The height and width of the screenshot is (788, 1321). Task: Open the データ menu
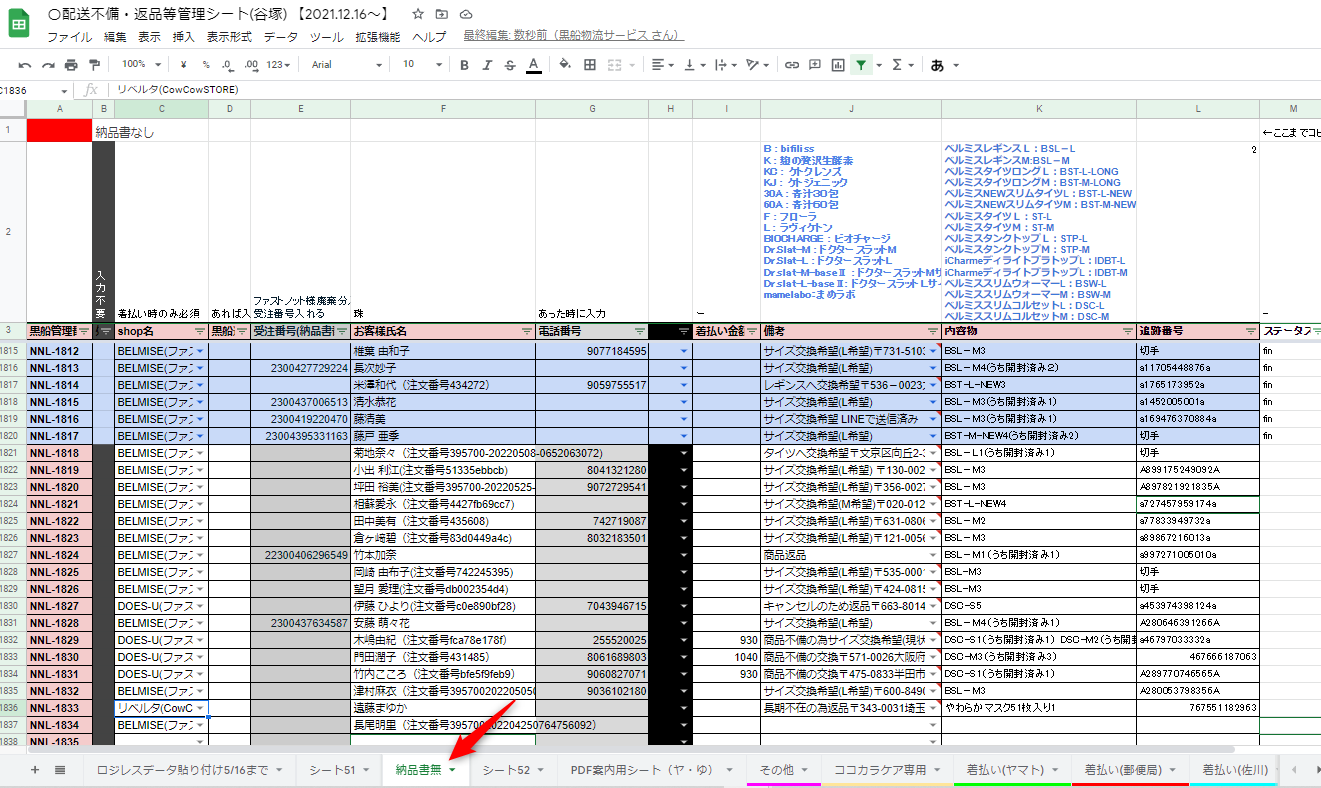[x=281, y=36]
